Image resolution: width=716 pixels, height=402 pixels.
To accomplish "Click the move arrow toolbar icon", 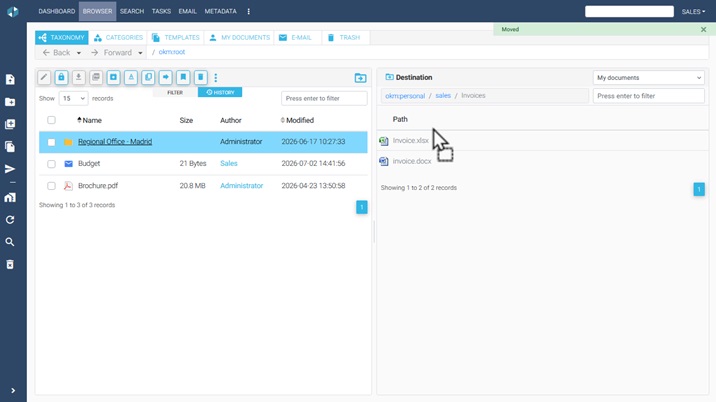I will point(166,77).
